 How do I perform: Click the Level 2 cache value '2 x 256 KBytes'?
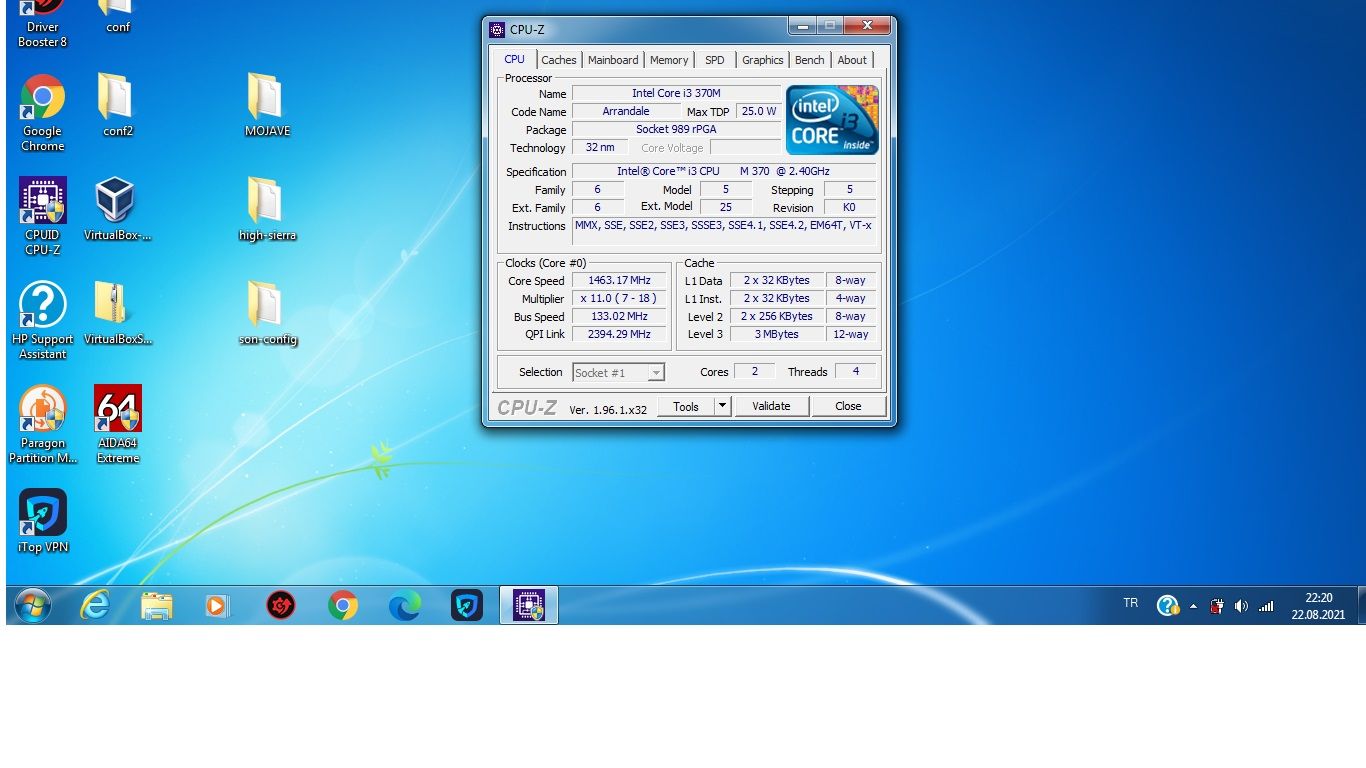coord(777,316)
